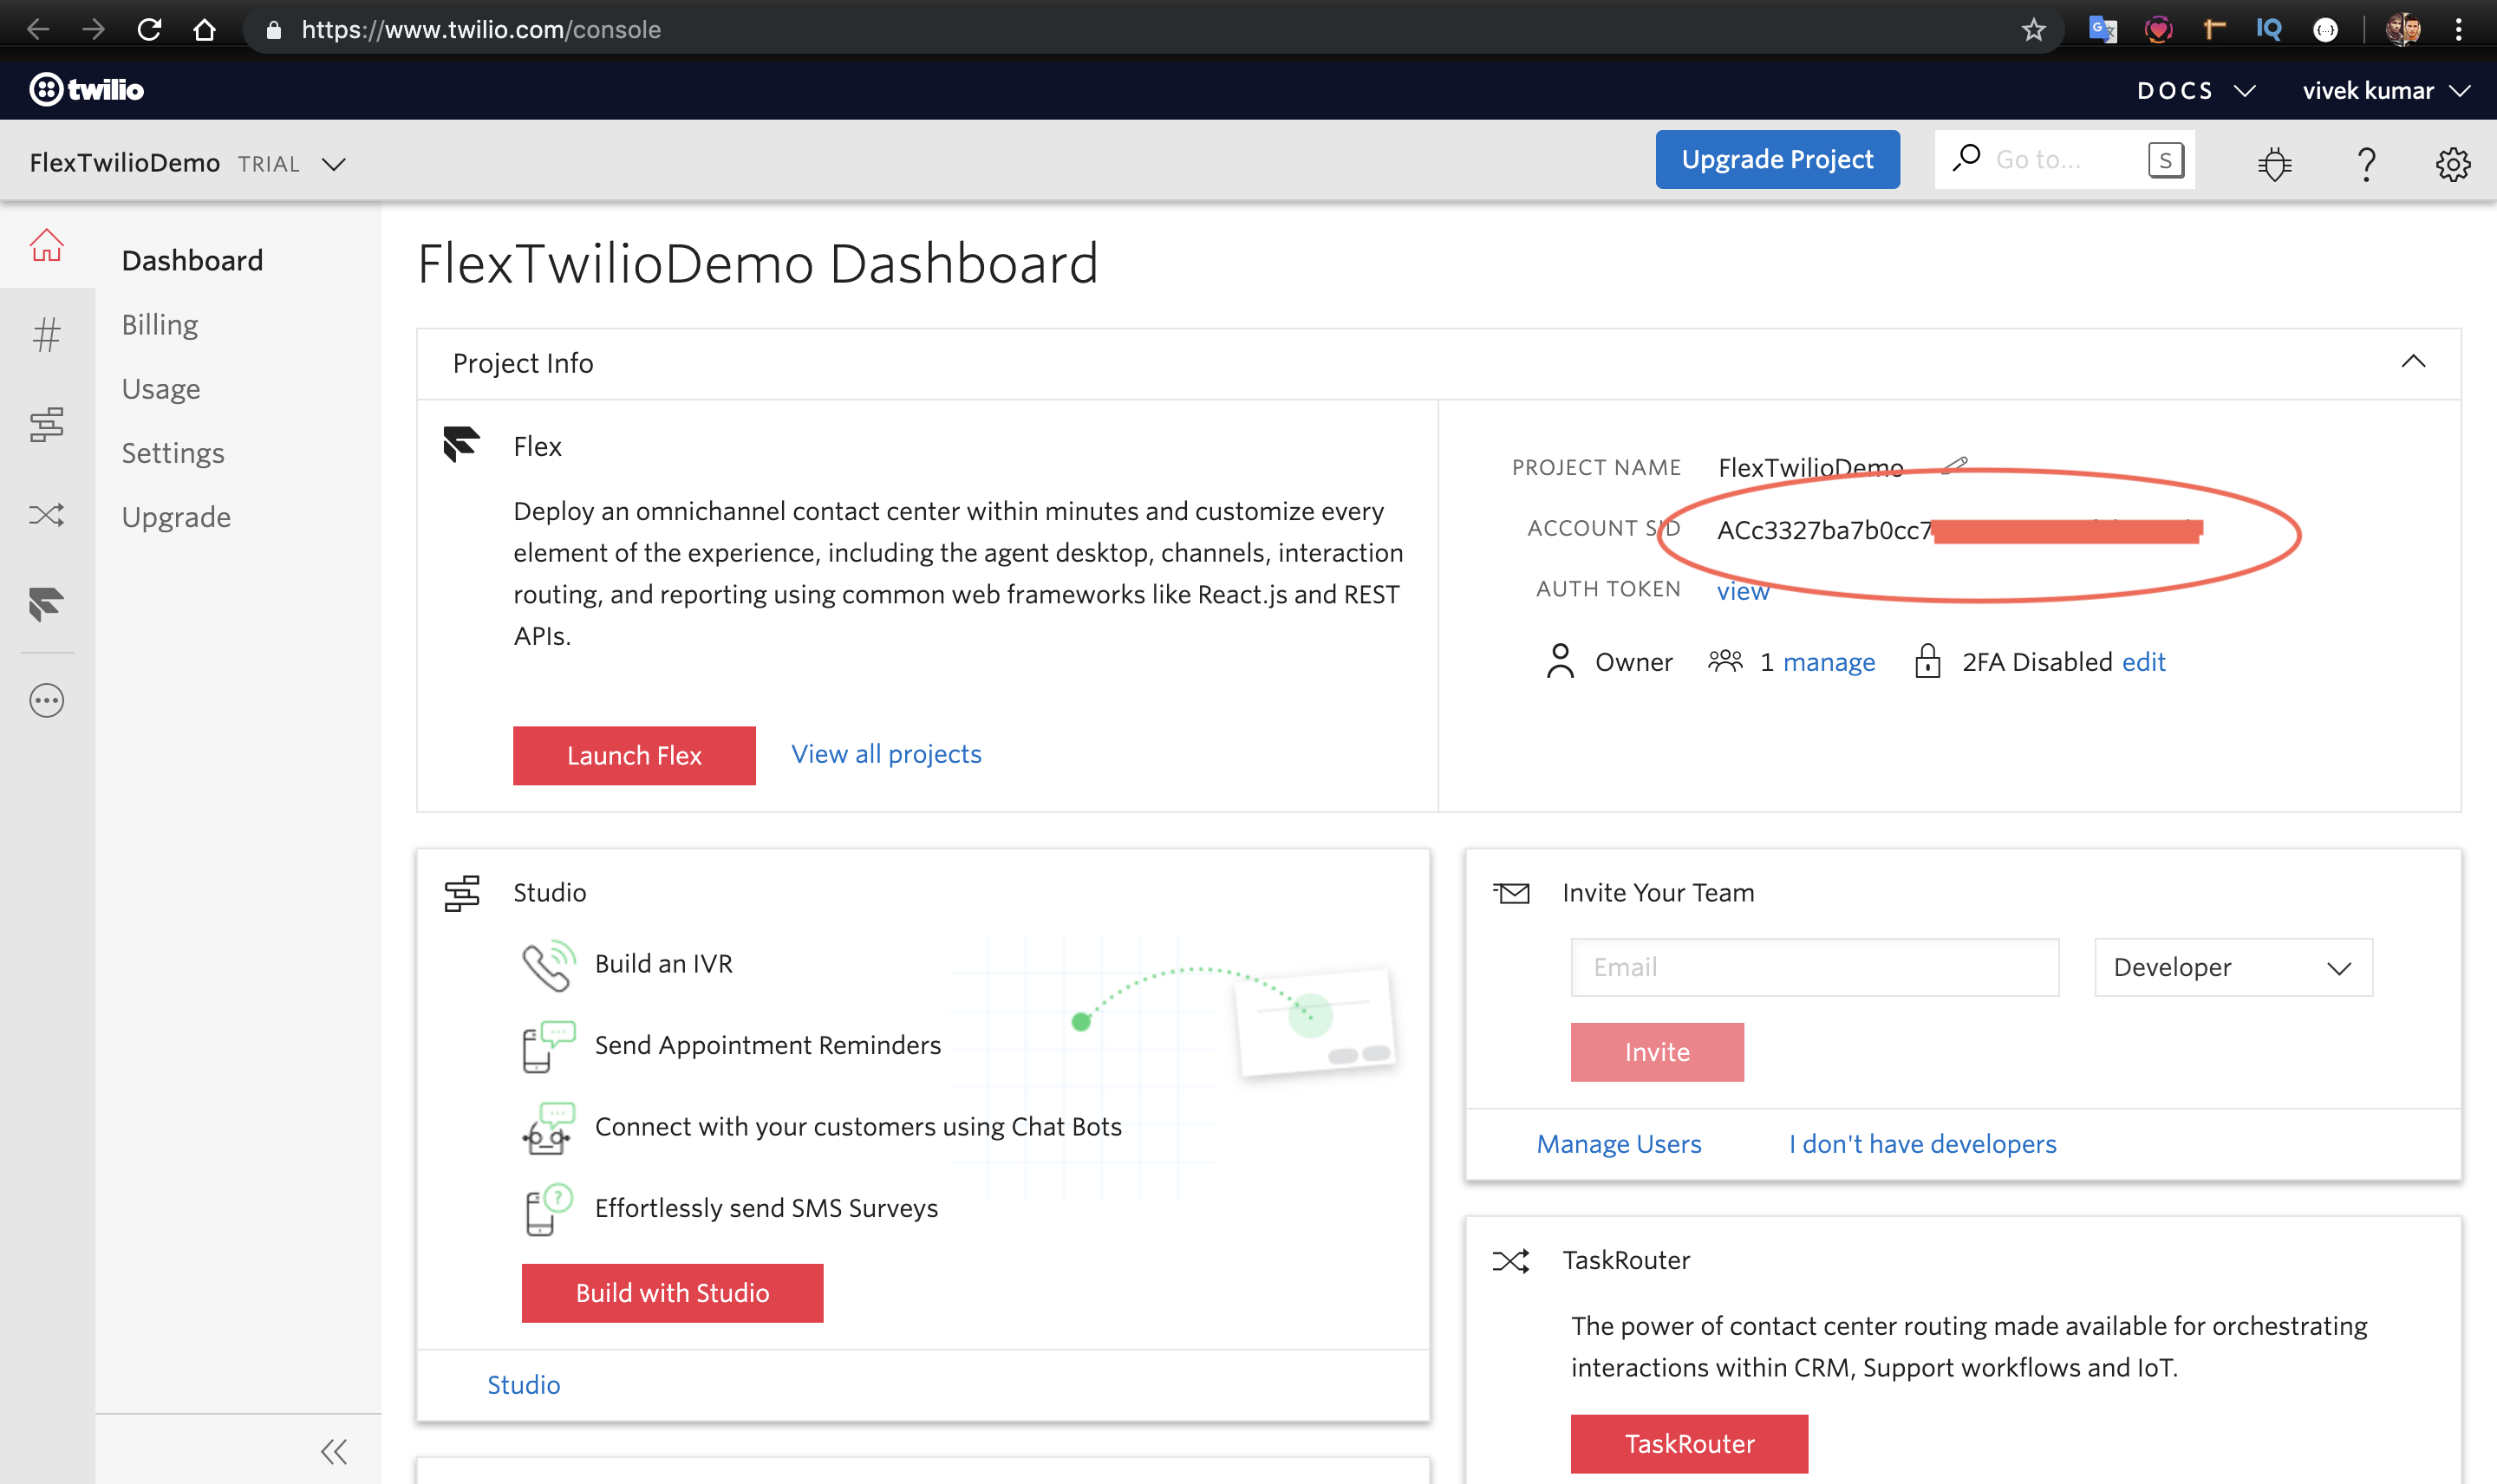This screenshot has height=1484, width=2497.
Task: Open the Developer role dropdown
Action: pos(2233,967)
